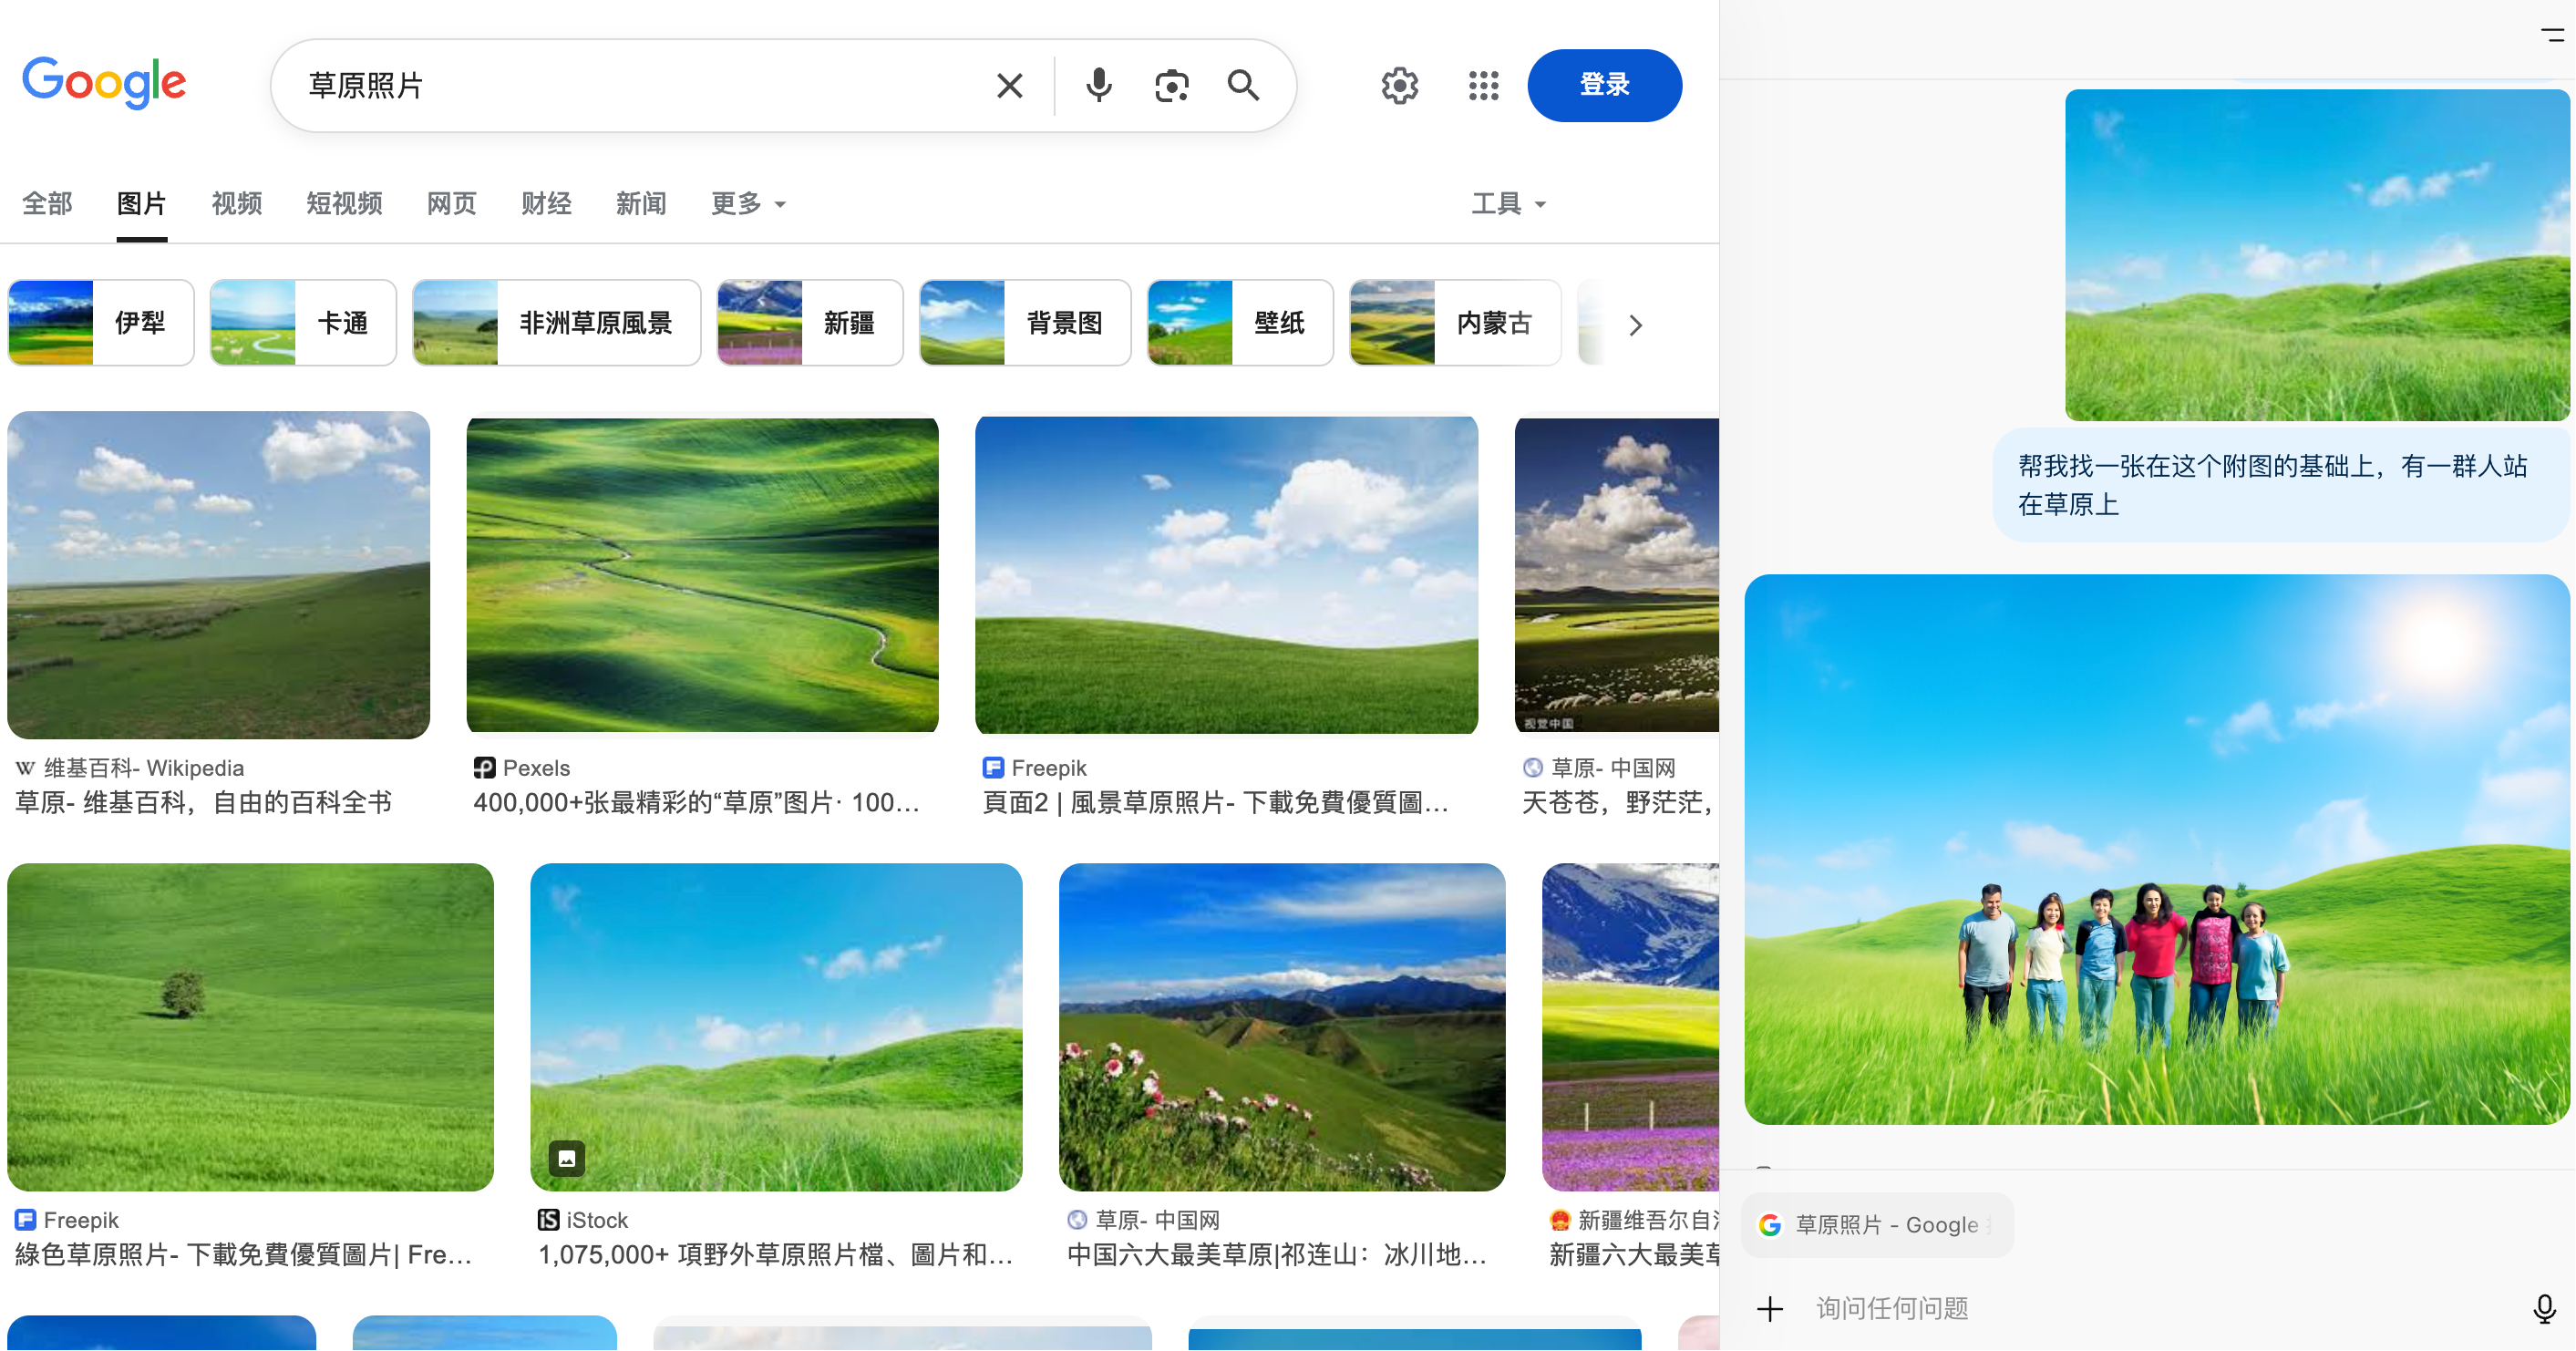Open the Google apps grid
Image resolution: width=2576 pixels, height=1351 pixels.
point(1483,86)
